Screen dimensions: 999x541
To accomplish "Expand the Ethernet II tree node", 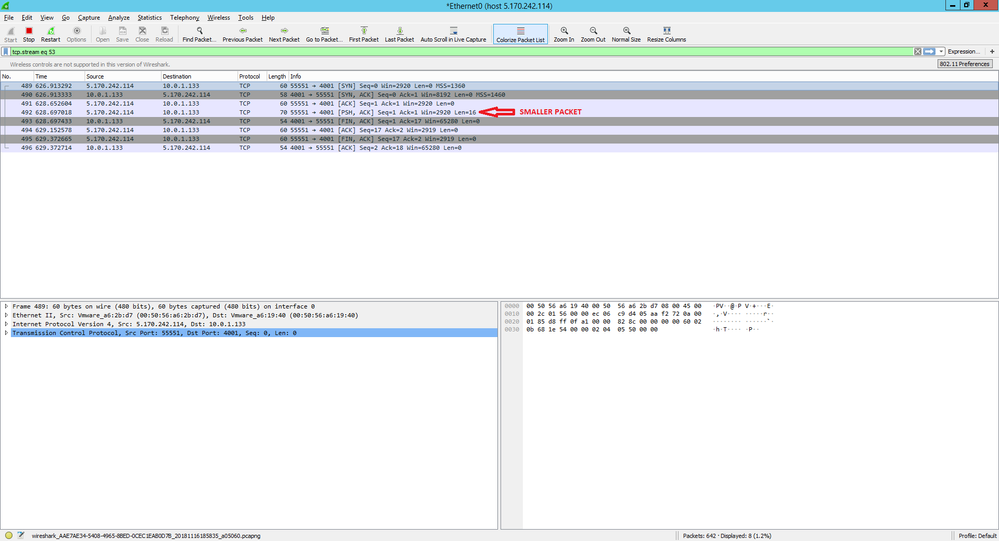I will pos(6,315).
